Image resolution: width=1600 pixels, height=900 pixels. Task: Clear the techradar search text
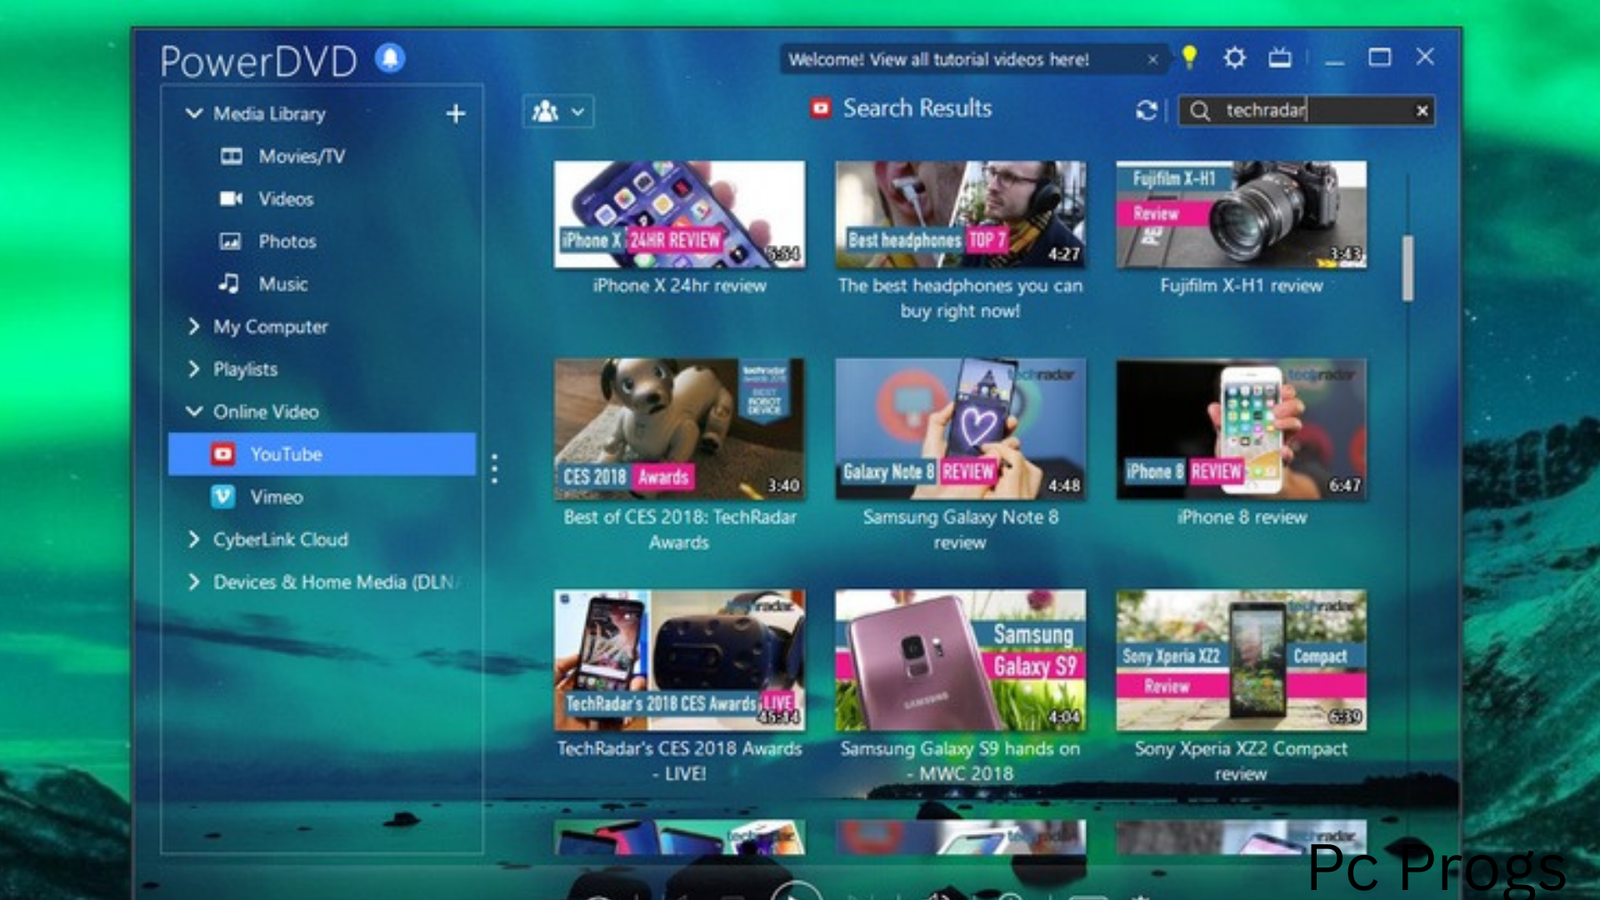tap(1422, 111)
